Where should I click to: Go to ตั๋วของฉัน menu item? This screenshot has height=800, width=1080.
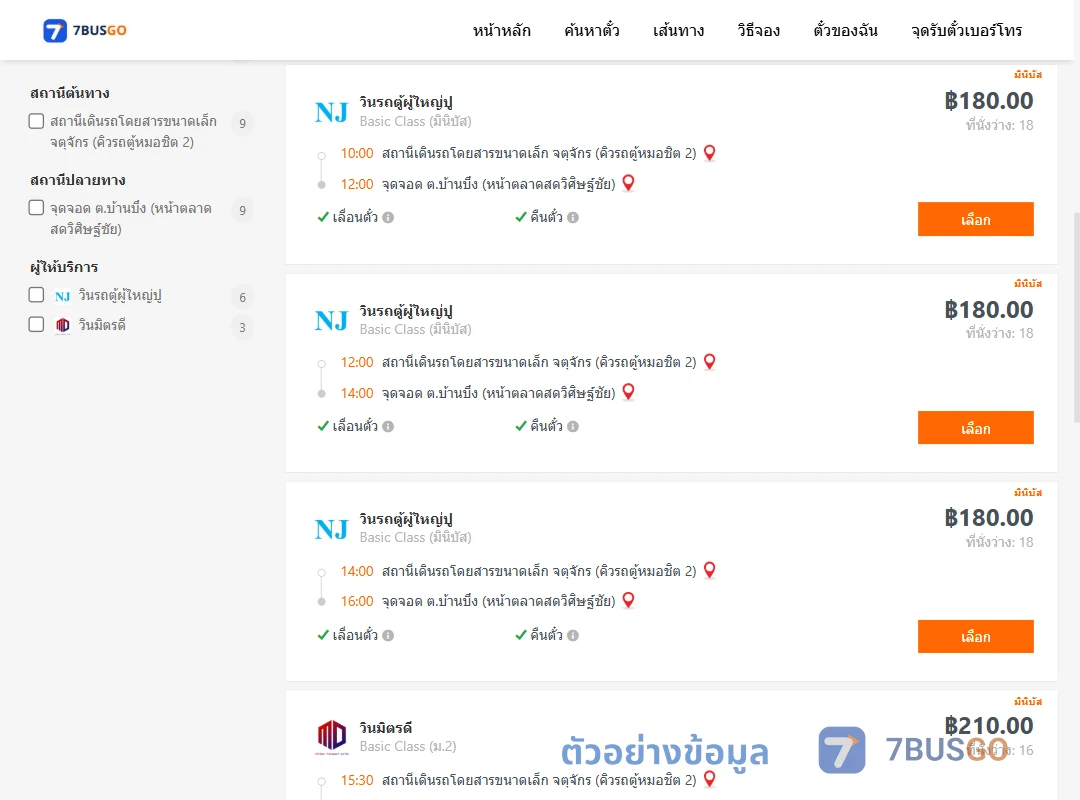(x=845, y=30)
